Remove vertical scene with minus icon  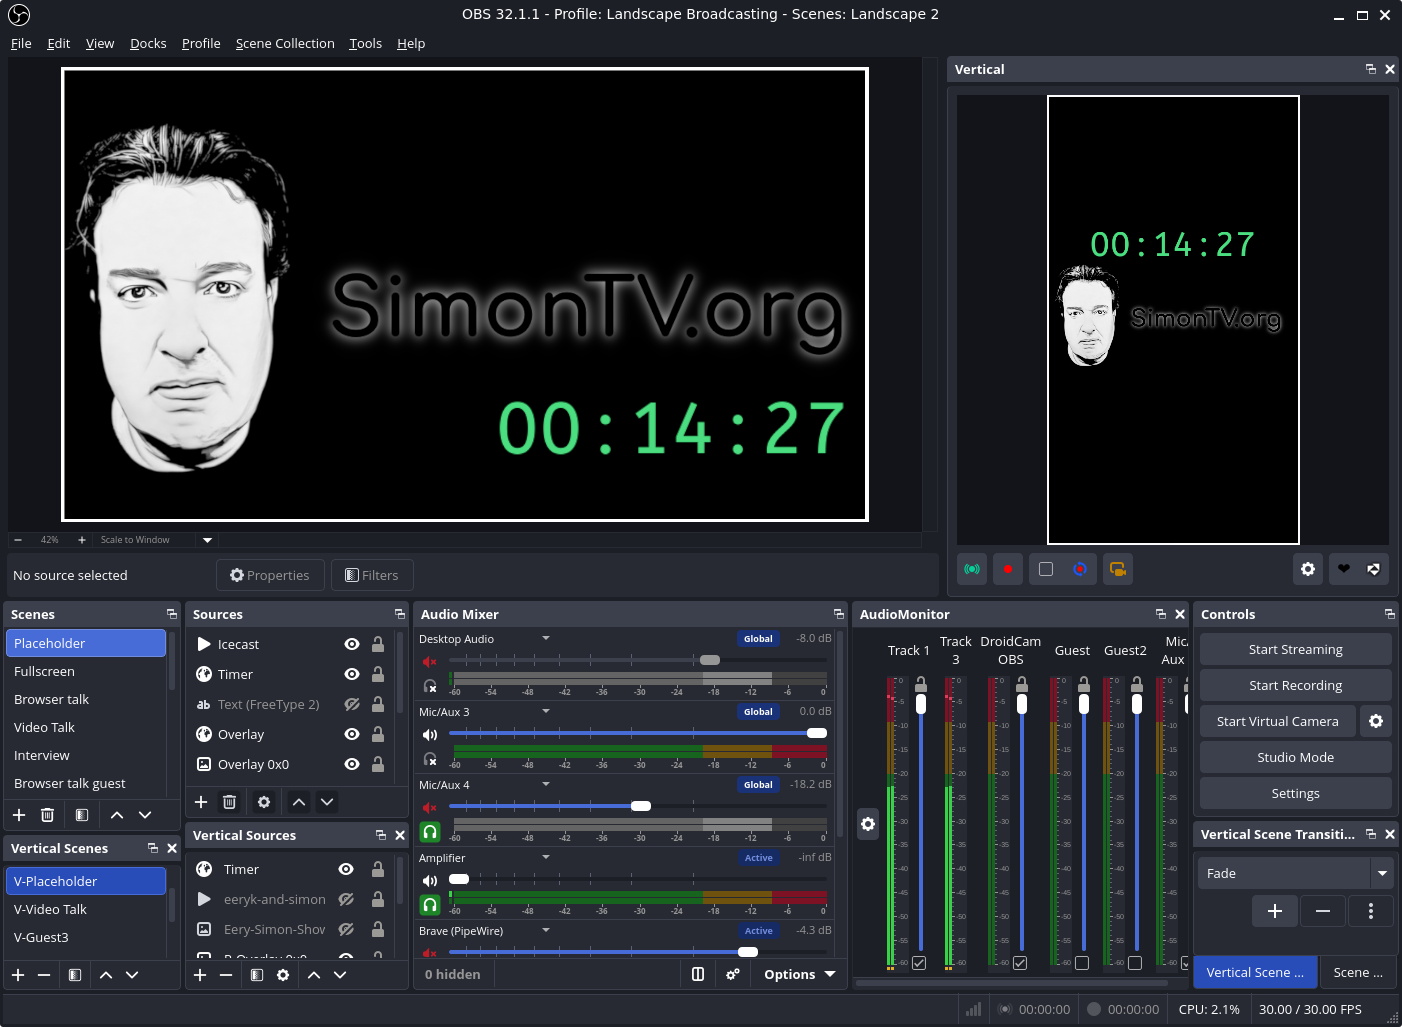tap(44, 975)
